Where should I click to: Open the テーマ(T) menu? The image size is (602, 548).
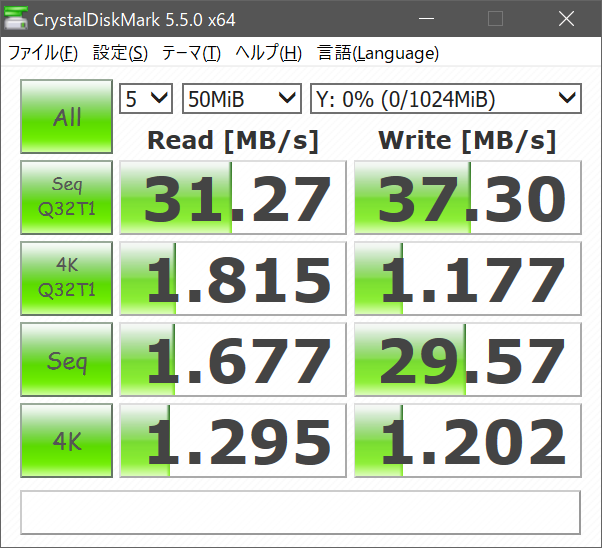point(191,53)
